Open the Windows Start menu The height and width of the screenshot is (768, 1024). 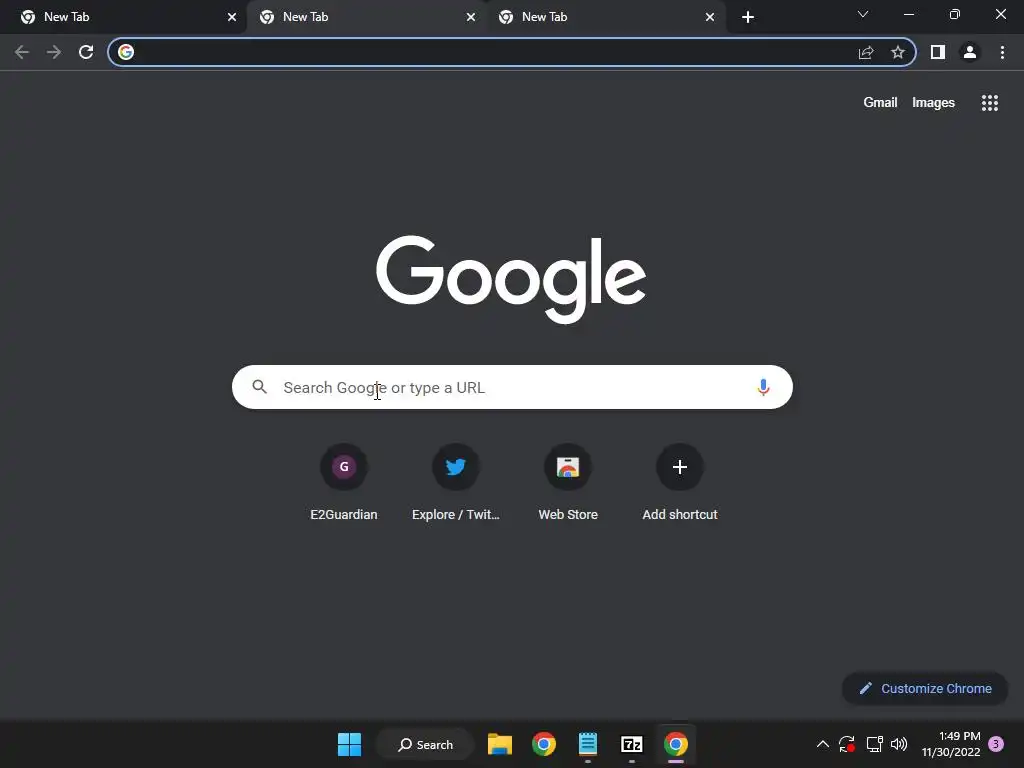(349, 744)
